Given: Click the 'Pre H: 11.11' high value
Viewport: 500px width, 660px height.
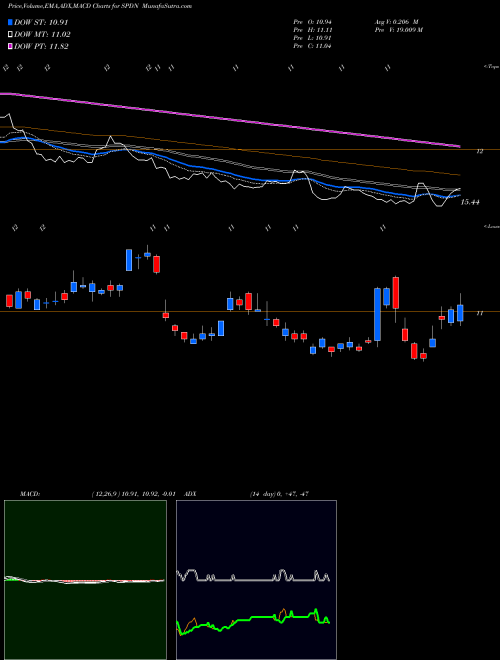Looking at the screenshot, I should tap(312, 30).
